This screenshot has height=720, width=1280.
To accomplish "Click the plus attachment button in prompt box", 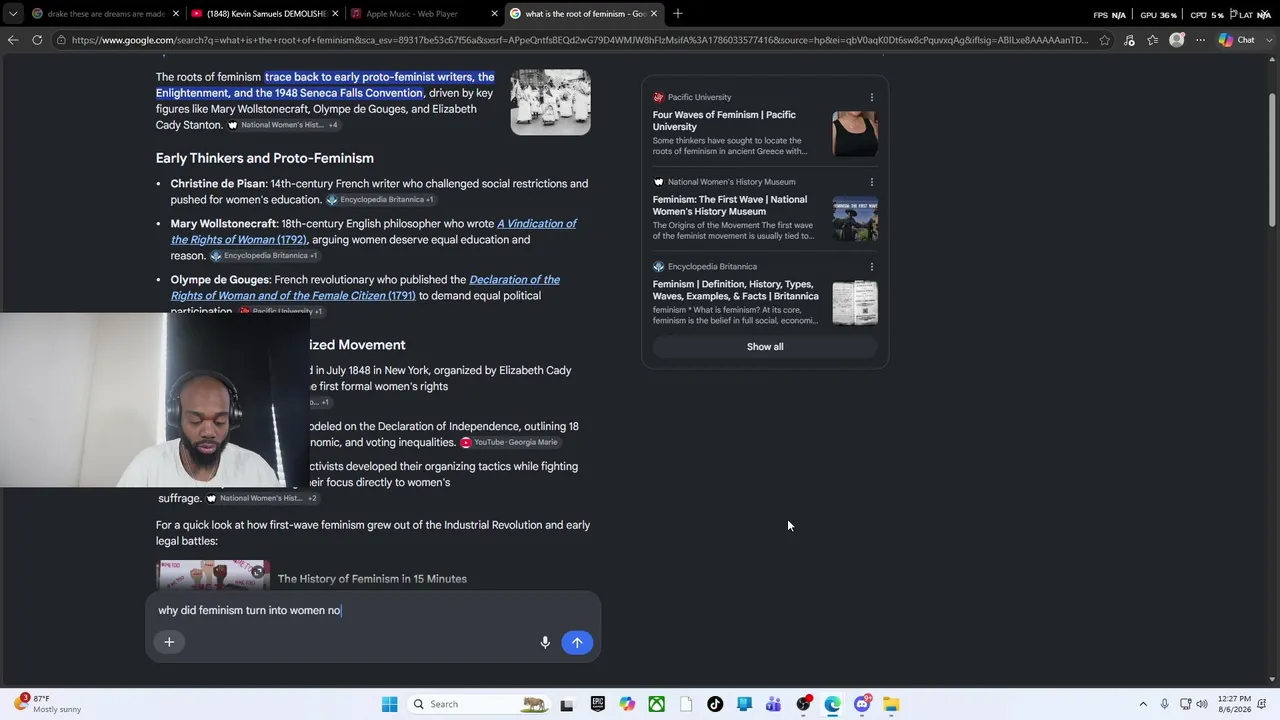I will (169, 642).
